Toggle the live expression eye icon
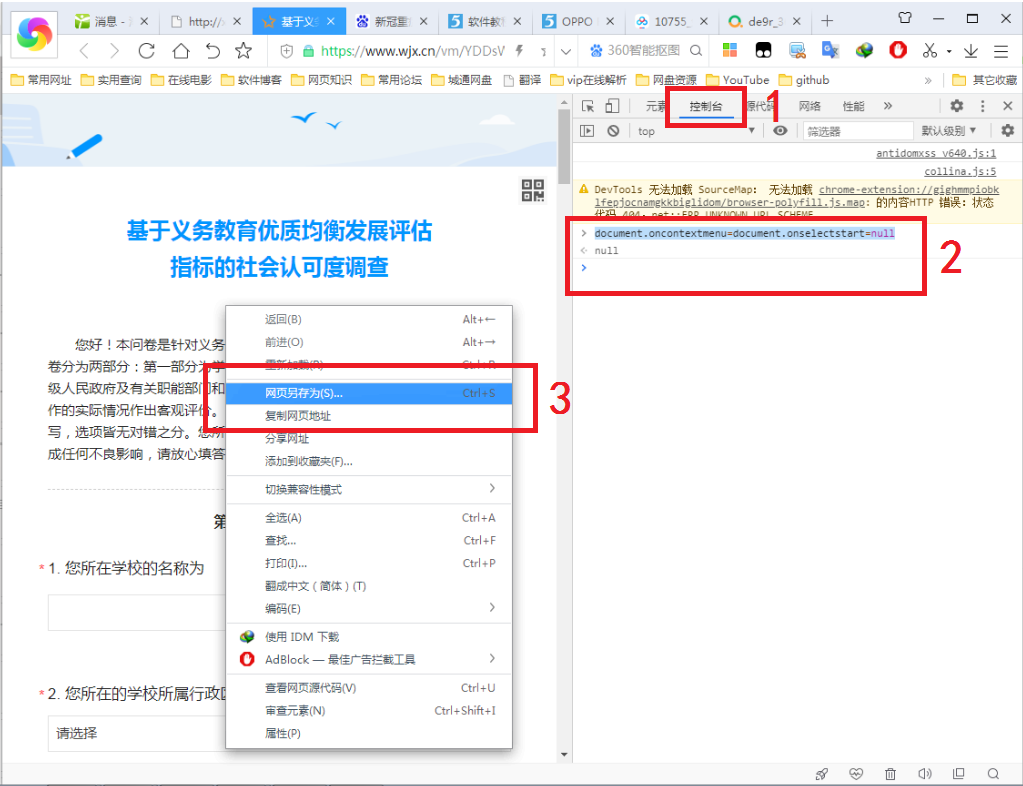Image resolution: width=1023 pixels, height=786 pixels. (779, 129)
